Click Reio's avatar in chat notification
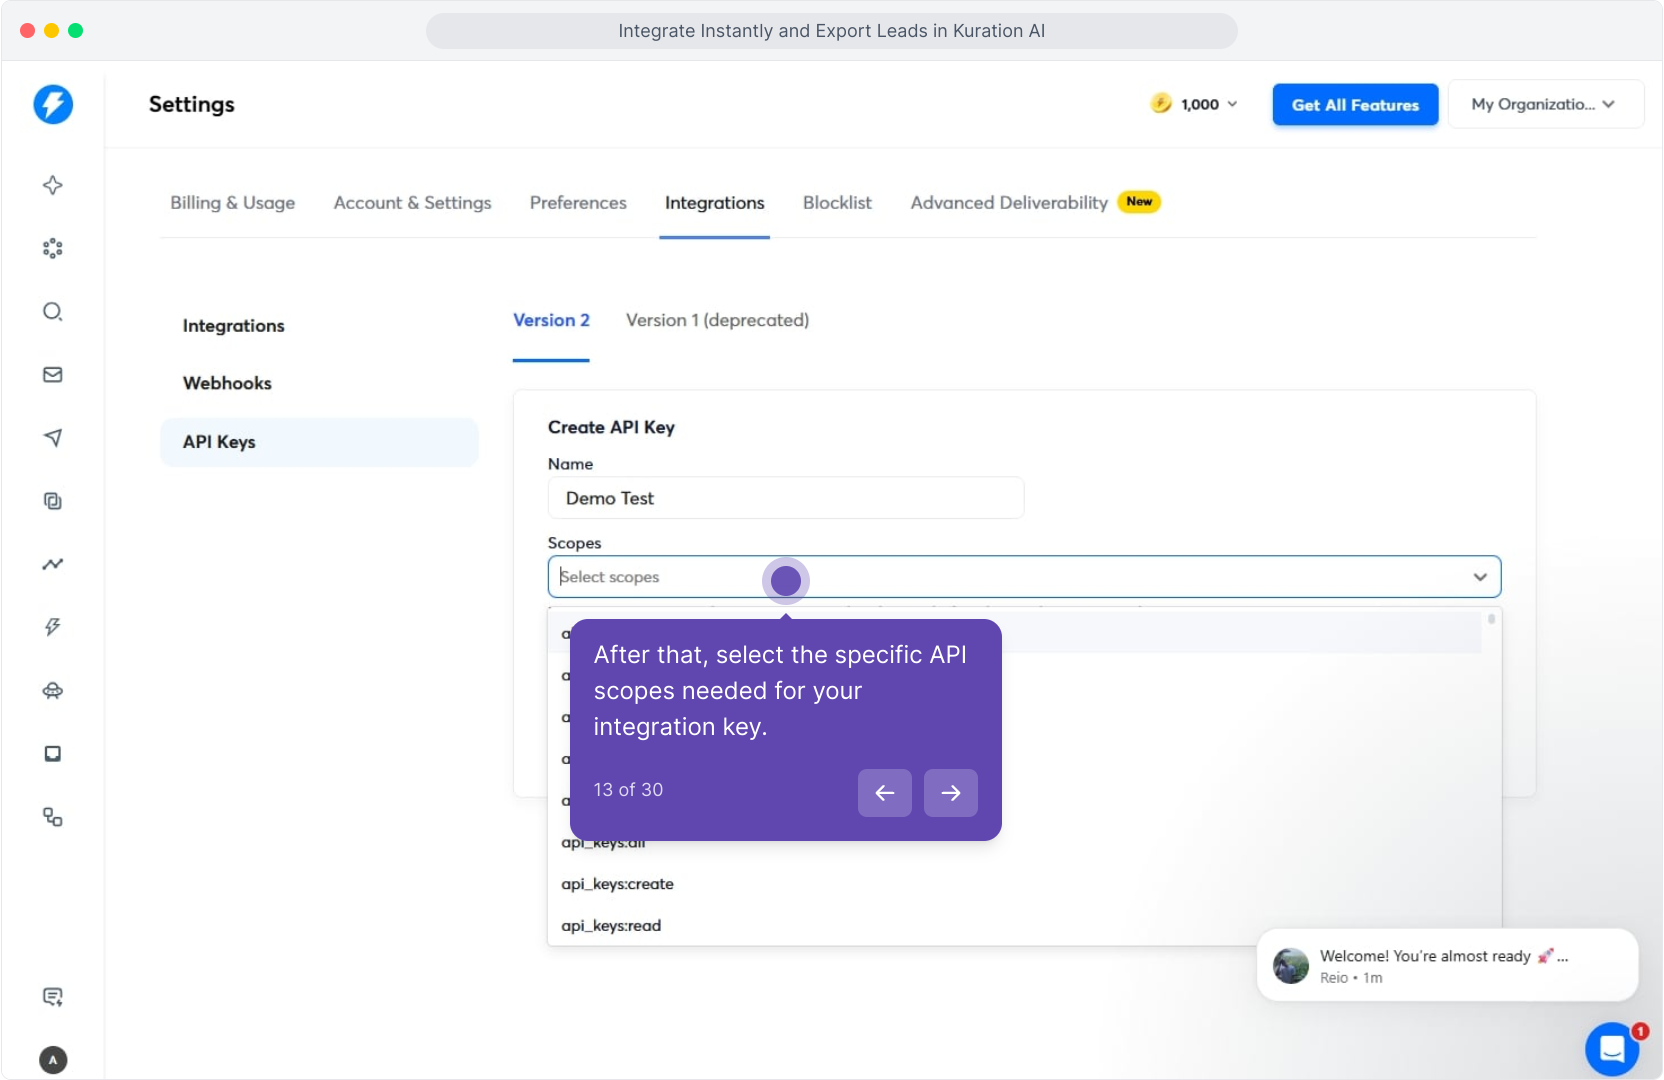1664x1080 pixels. 1291,966
